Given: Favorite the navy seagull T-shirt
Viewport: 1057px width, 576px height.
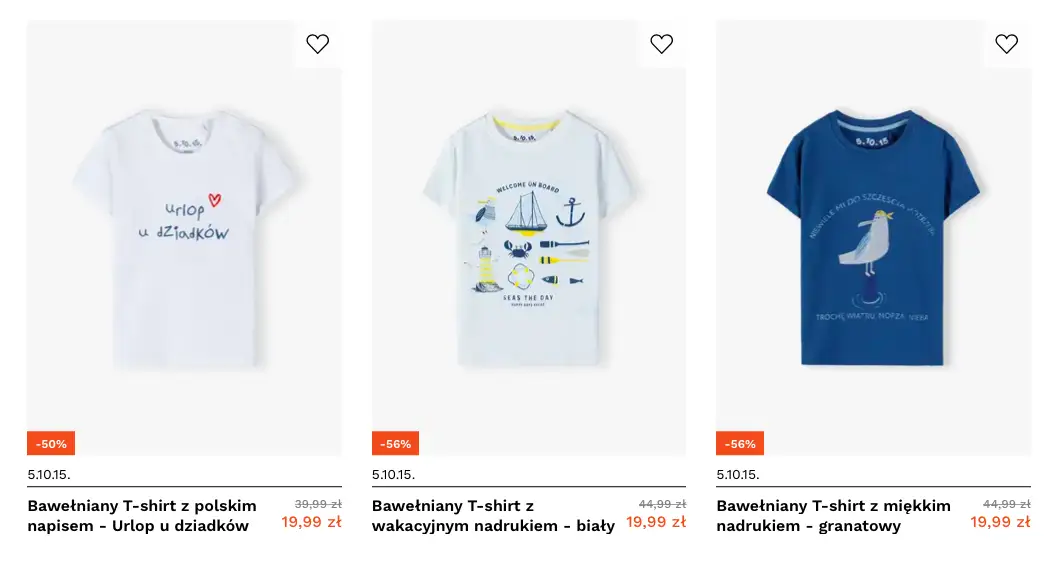Looking at the screenshot, I should pyautogui.click(x=1006, y=44).
